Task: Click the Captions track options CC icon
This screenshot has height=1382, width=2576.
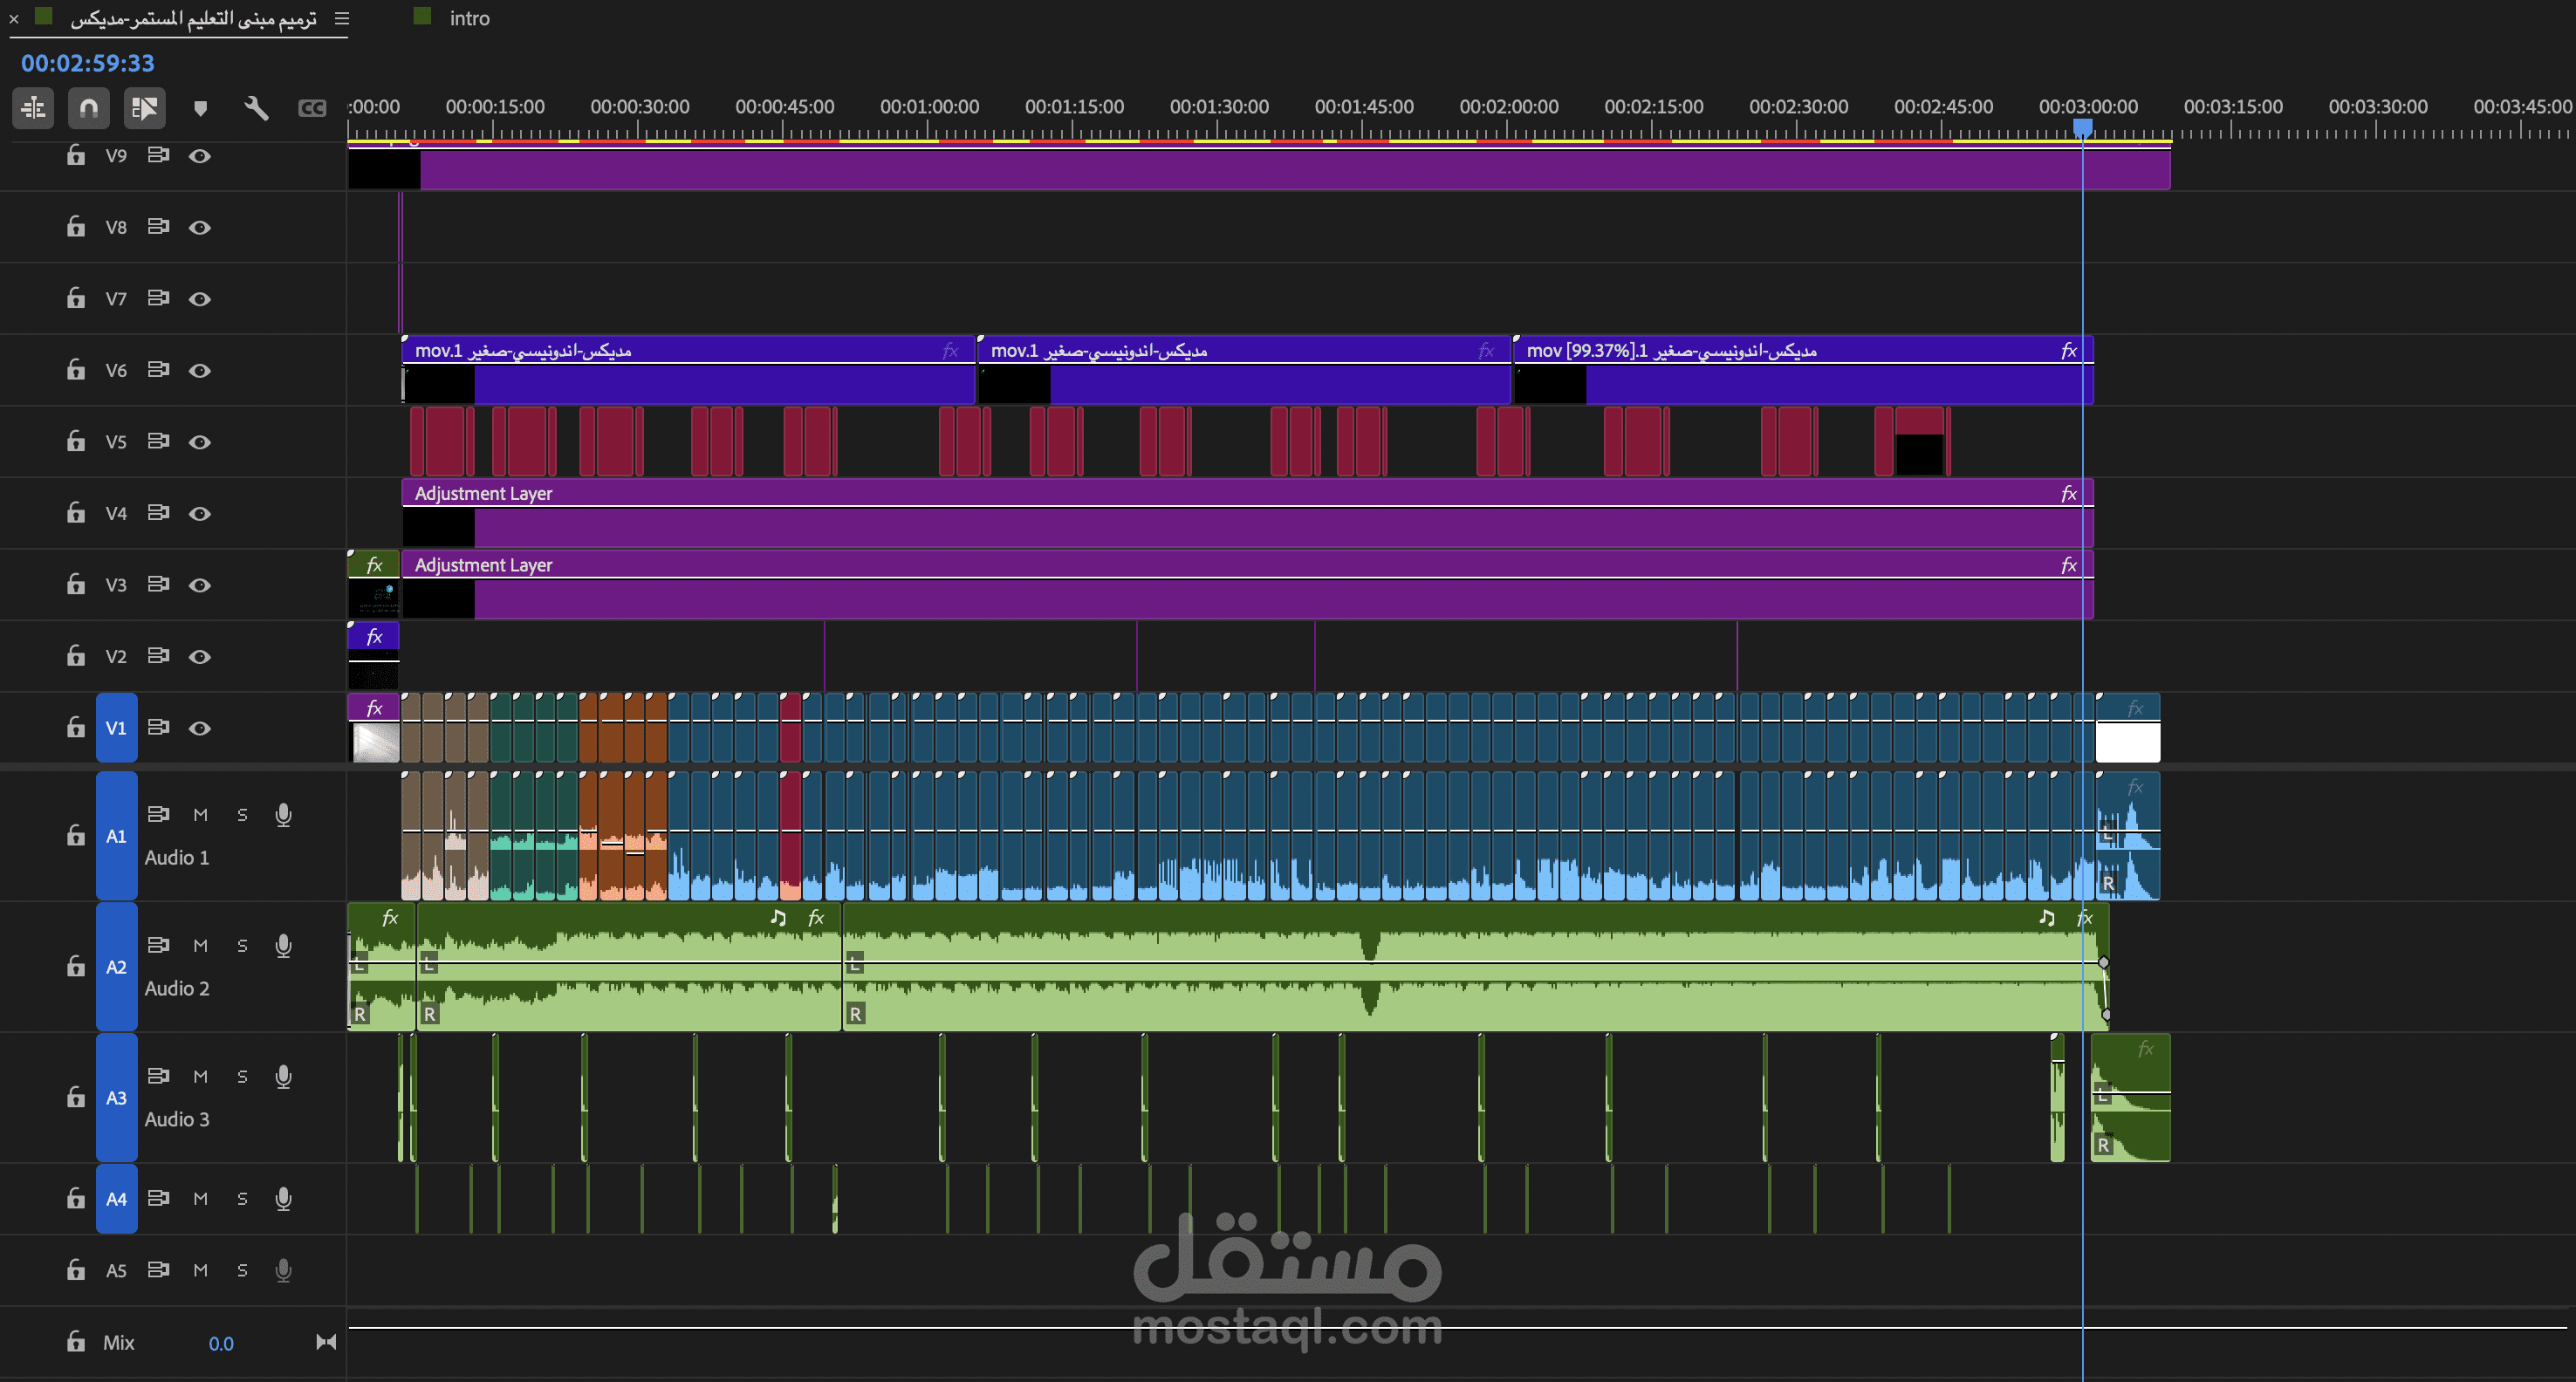Action: click(x=312, y=108)
